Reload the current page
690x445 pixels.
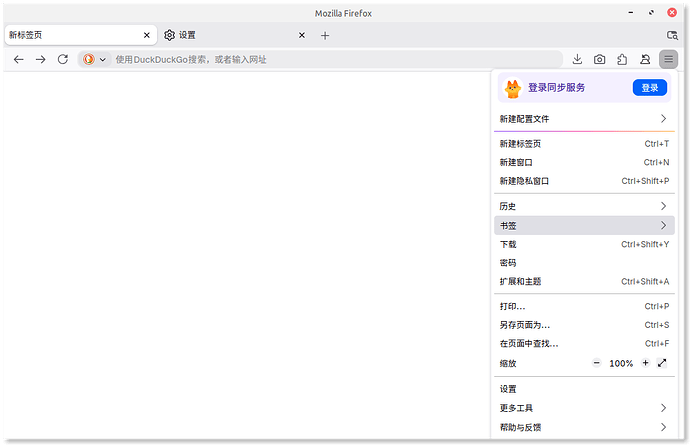63,59
